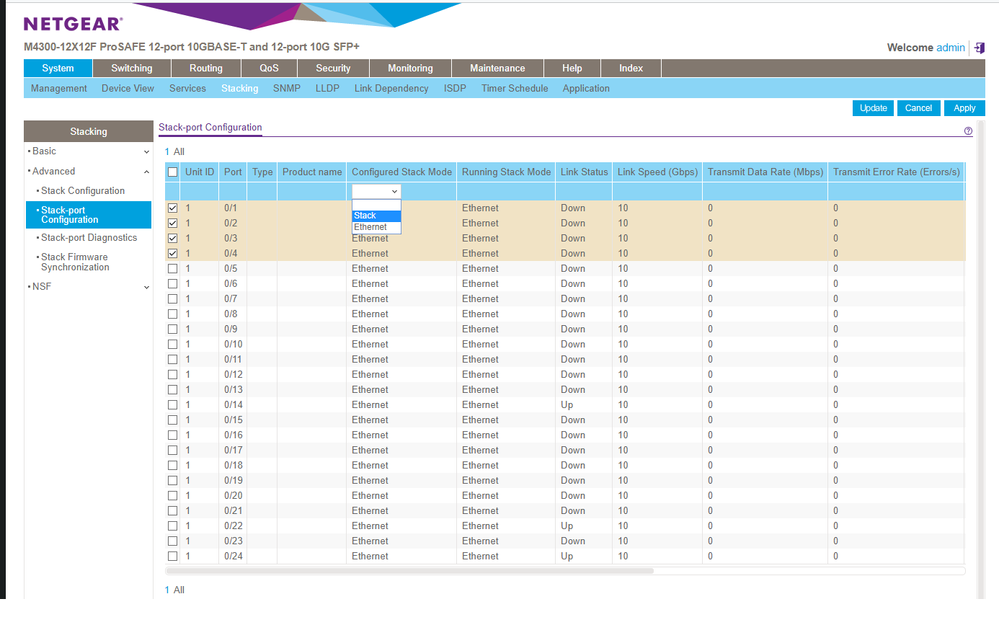The image size is (999, 620).
Task: Open the System main tab
Action: (58, 68)
